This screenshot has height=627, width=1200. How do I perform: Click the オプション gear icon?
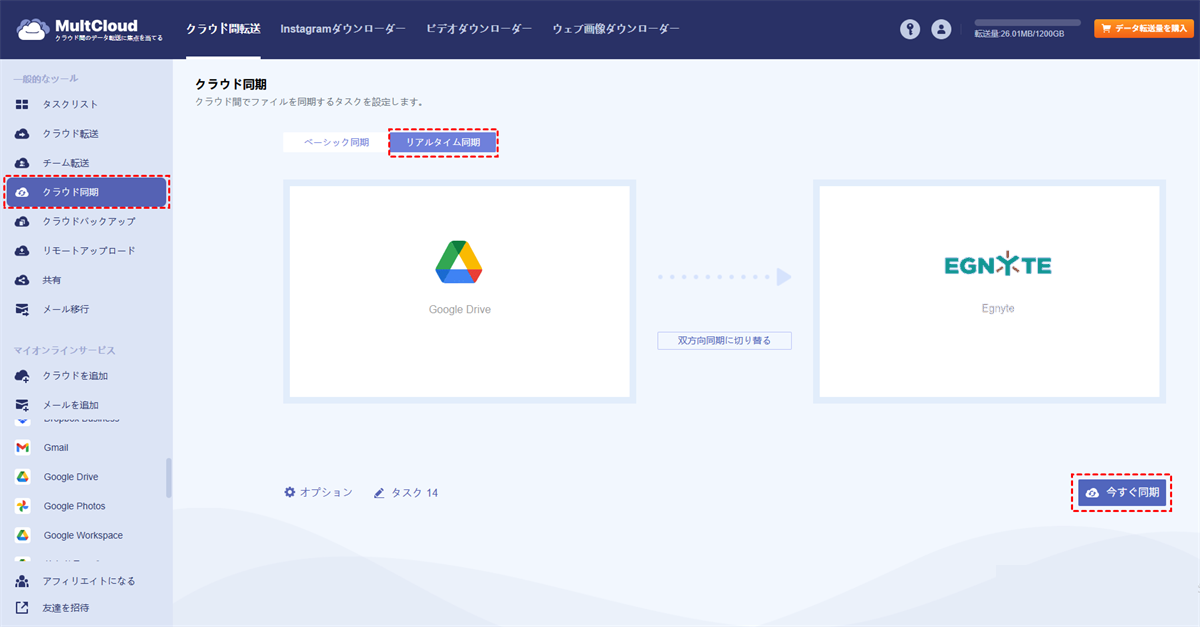pyautogui.click(x=290, y=492)
